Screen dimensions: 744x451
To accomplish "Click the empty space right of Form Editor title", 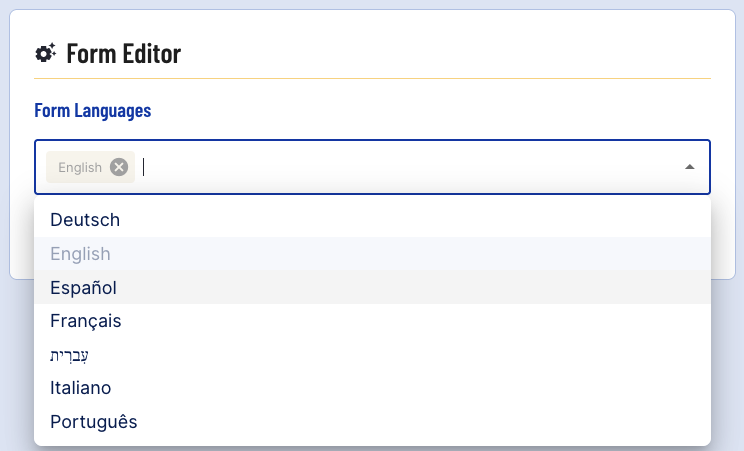I will 450,54.
